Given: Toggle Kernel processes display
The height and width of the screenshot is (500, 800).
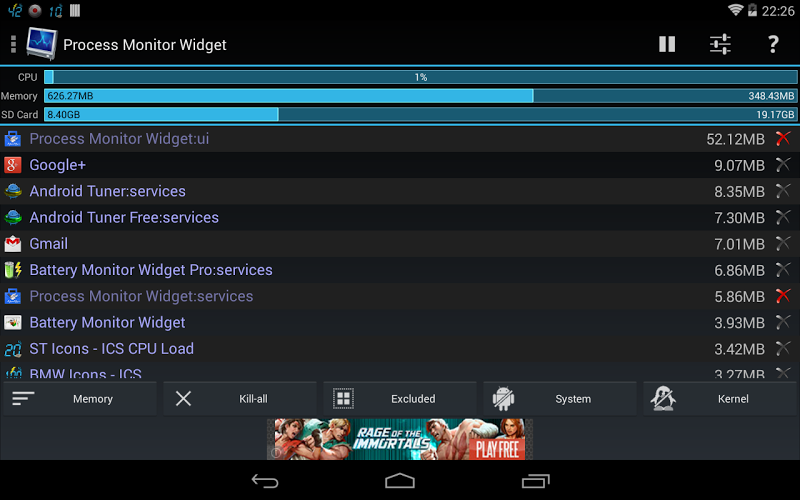Looking at the screenshot, I should [720, 399].
